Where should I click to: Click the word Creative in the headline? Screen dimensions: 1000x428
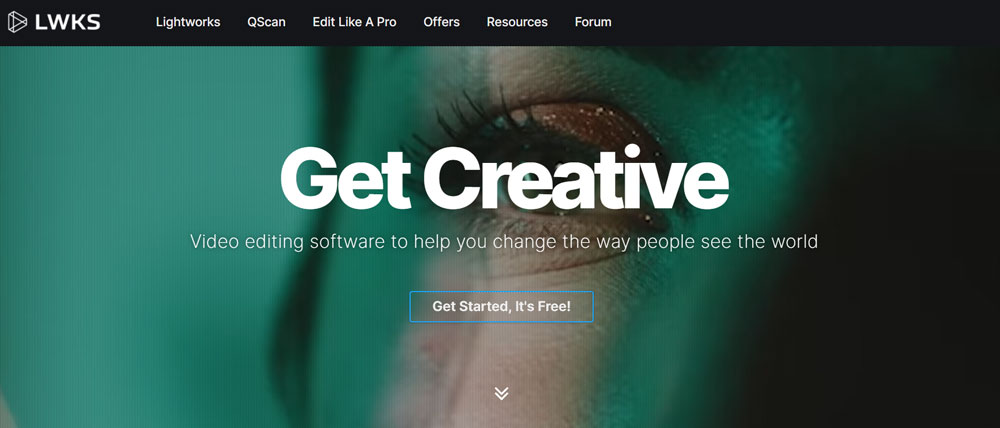tap(576, 178)
